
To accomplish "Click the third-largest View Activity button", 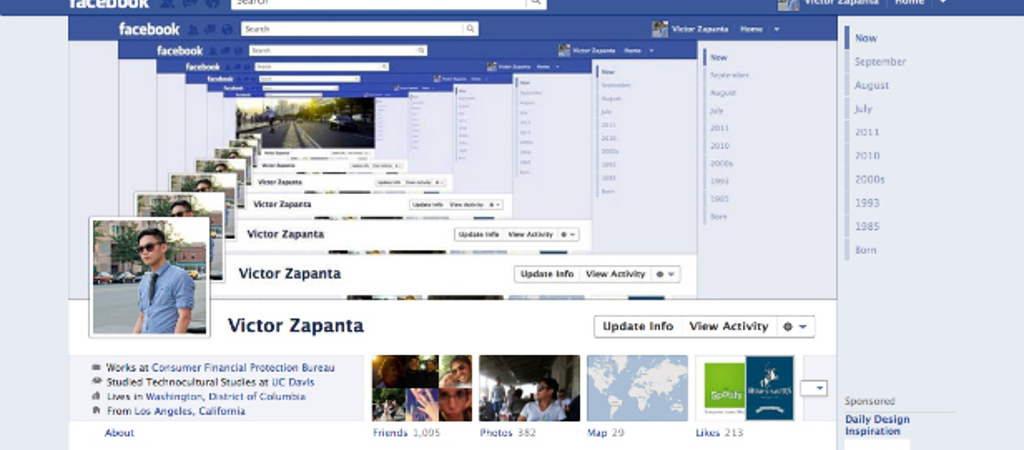I will click(530, 234).
